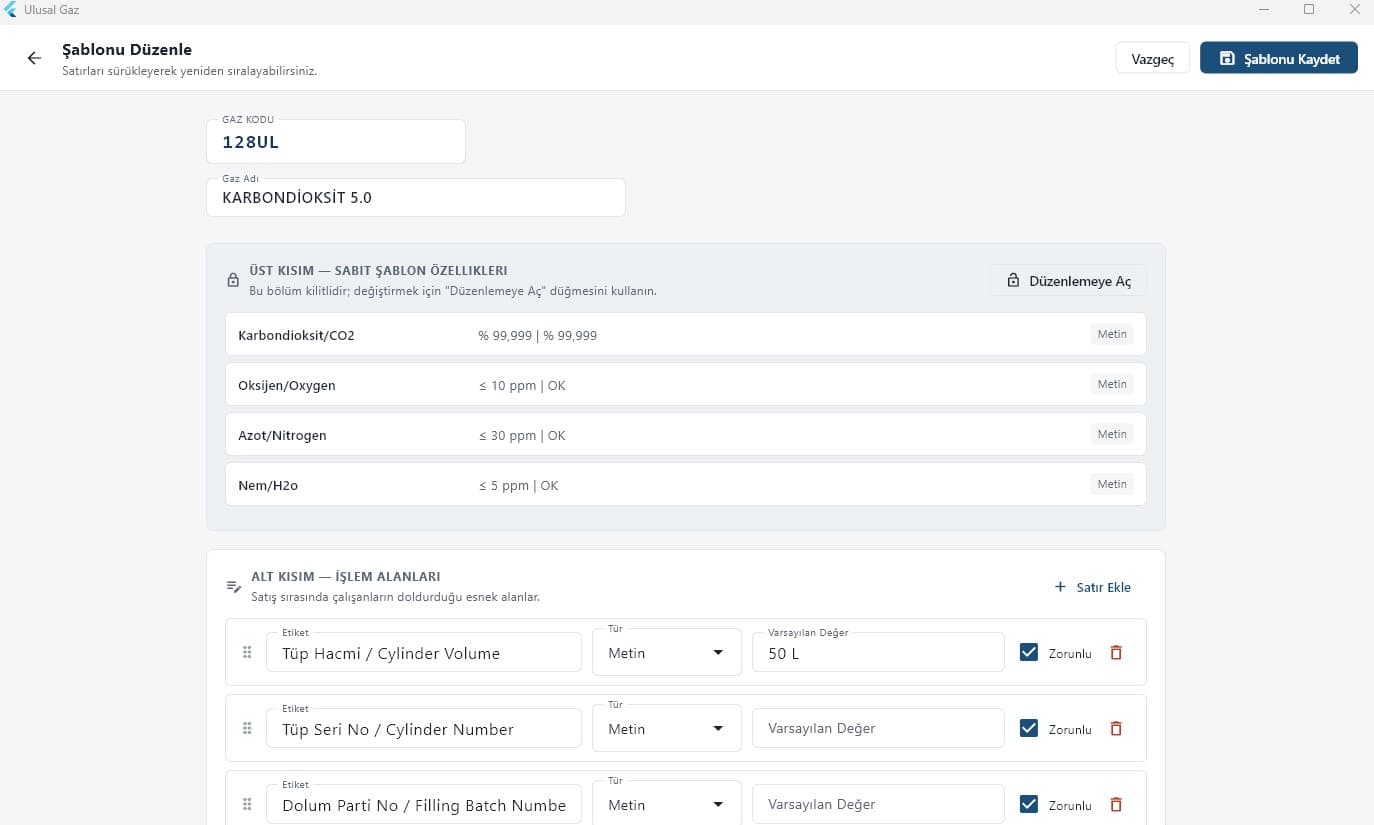The height and width of the screenshot is (825, 1374).
Task: Open Tür dropdown for Dolum Parti No row
Action: (x=667, y=803)
